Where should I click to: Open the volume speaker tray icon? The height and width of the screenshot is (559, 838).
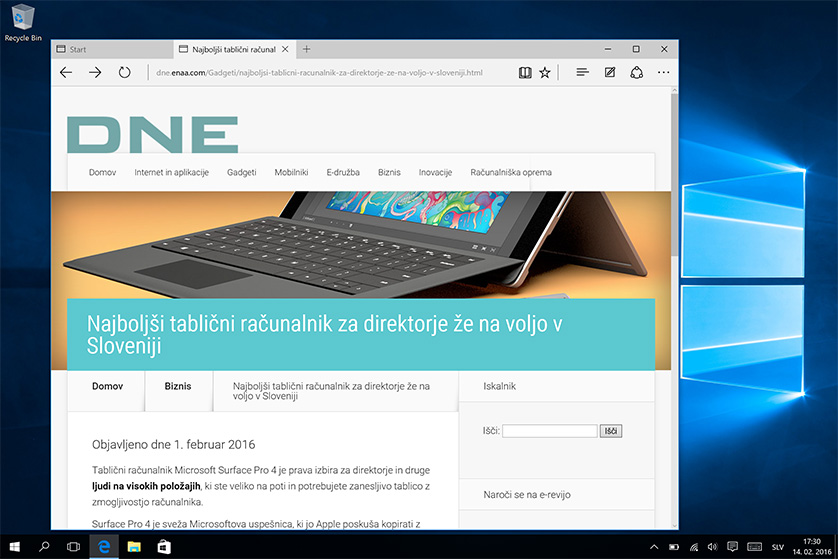[712, 547]
